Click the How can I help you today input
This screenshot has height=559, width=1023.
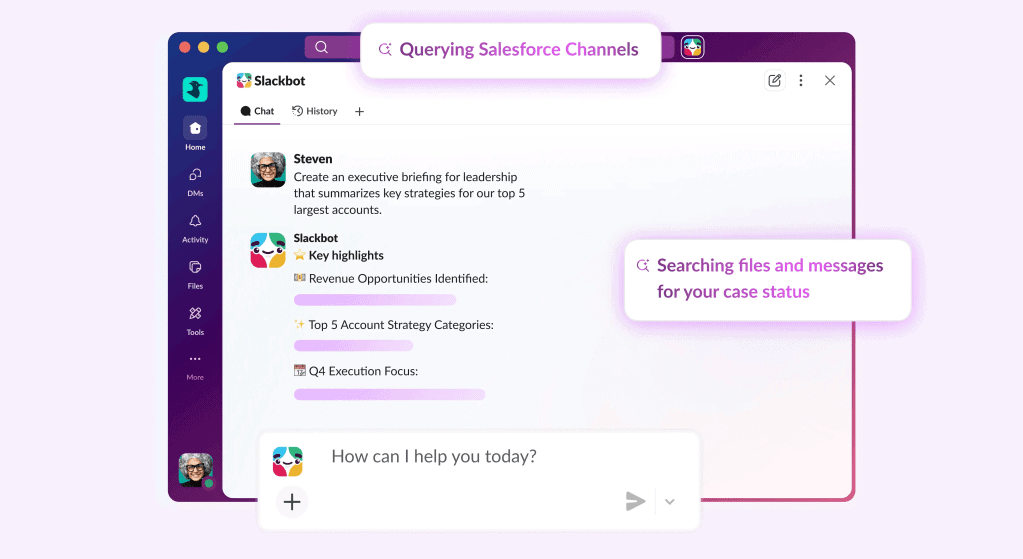(x=434, y=456)
